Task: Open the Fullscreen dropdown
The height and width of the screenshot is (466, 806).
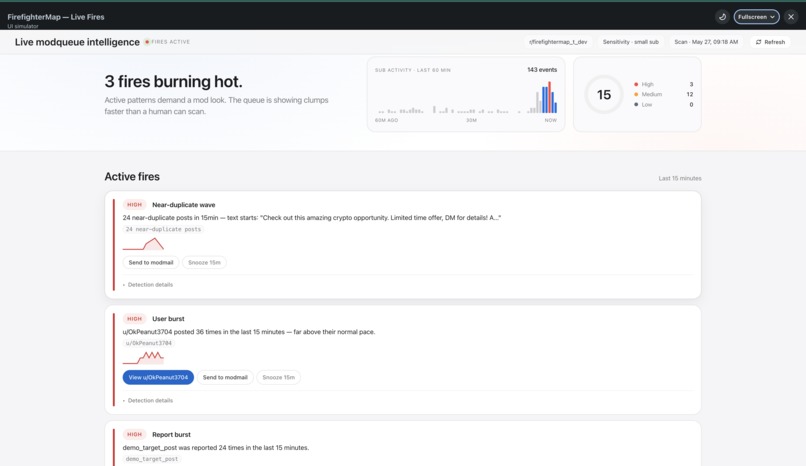Action: click(x=756, y=17)
